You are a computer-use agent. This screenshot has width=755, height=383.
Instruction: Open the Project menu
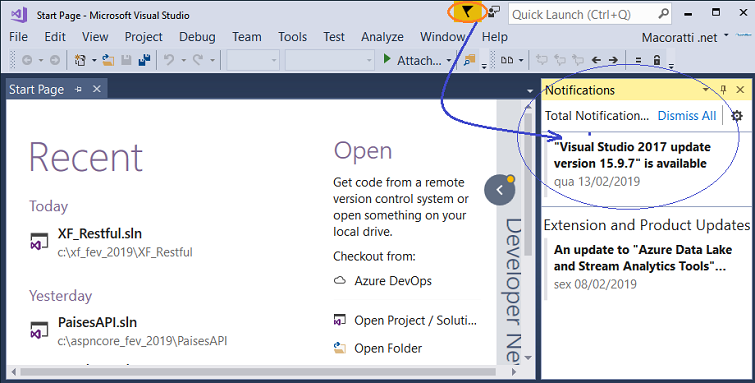point(143,37)
